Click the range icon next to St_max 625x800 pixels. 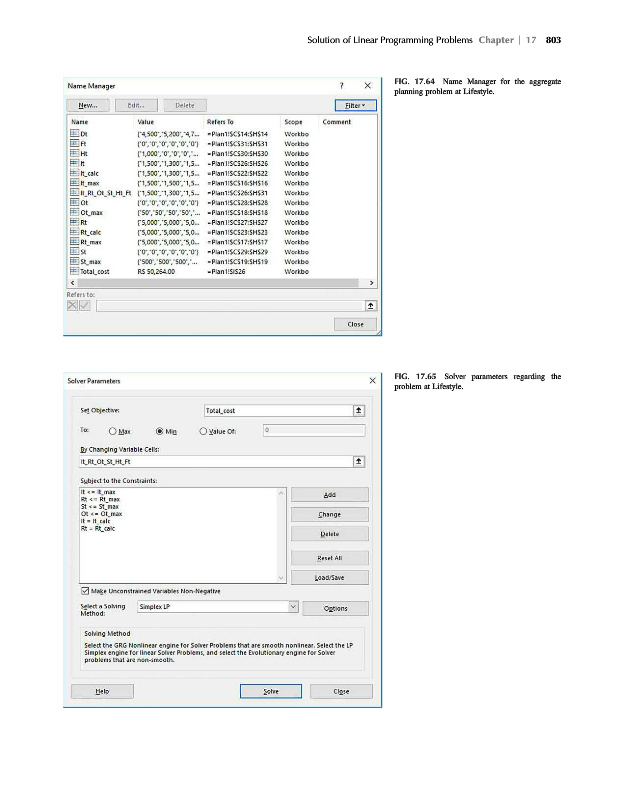pos(74,261)
